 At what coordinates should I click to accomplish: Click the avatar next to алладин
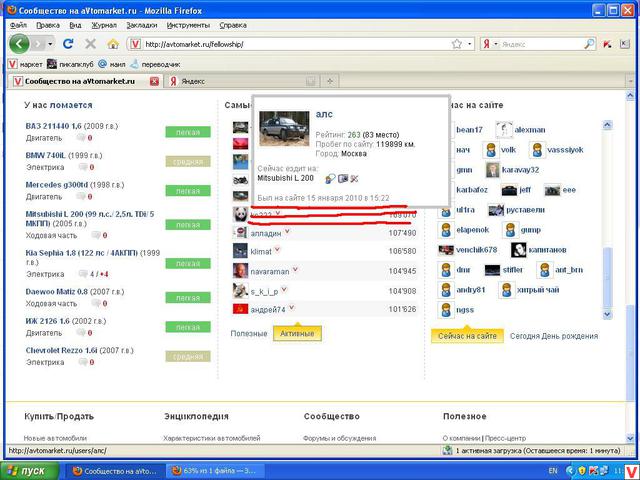pyautogui.click(x=240, y=233)
